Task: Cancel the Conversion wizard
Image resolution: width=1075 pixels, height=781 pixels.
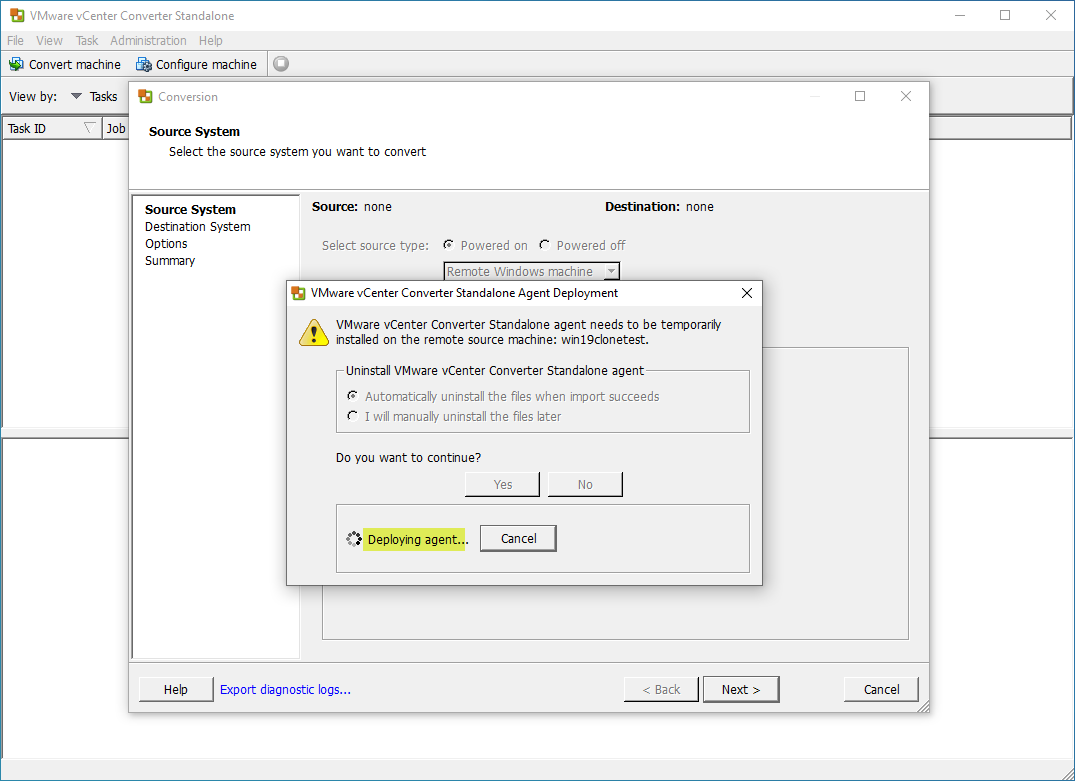Action: (x=881, y=689)
